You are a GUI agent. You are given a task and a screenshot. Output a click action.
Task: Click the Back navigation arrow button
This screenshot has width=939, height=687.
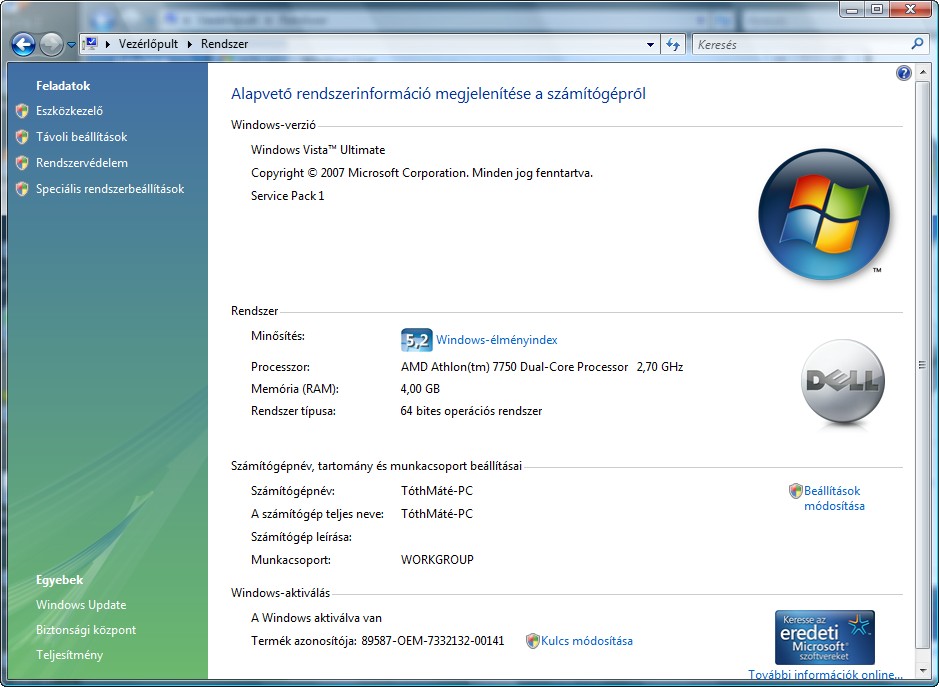23,44
